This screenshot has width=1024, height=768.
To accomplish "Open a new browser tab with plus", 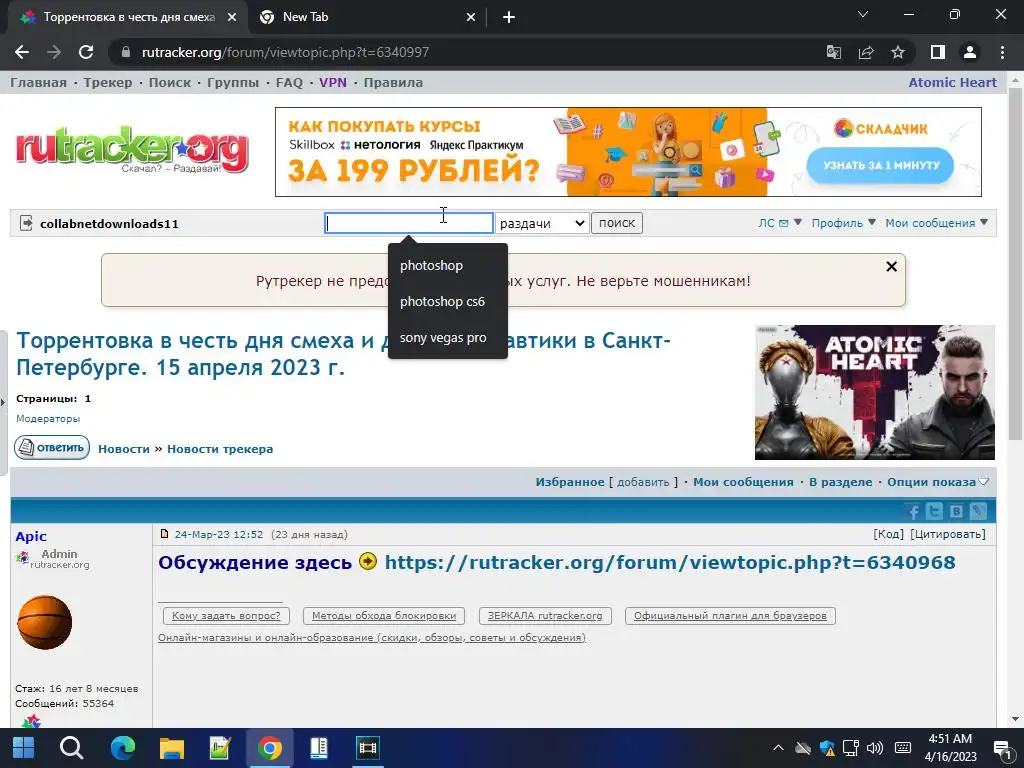I will (x=509, y=17).
